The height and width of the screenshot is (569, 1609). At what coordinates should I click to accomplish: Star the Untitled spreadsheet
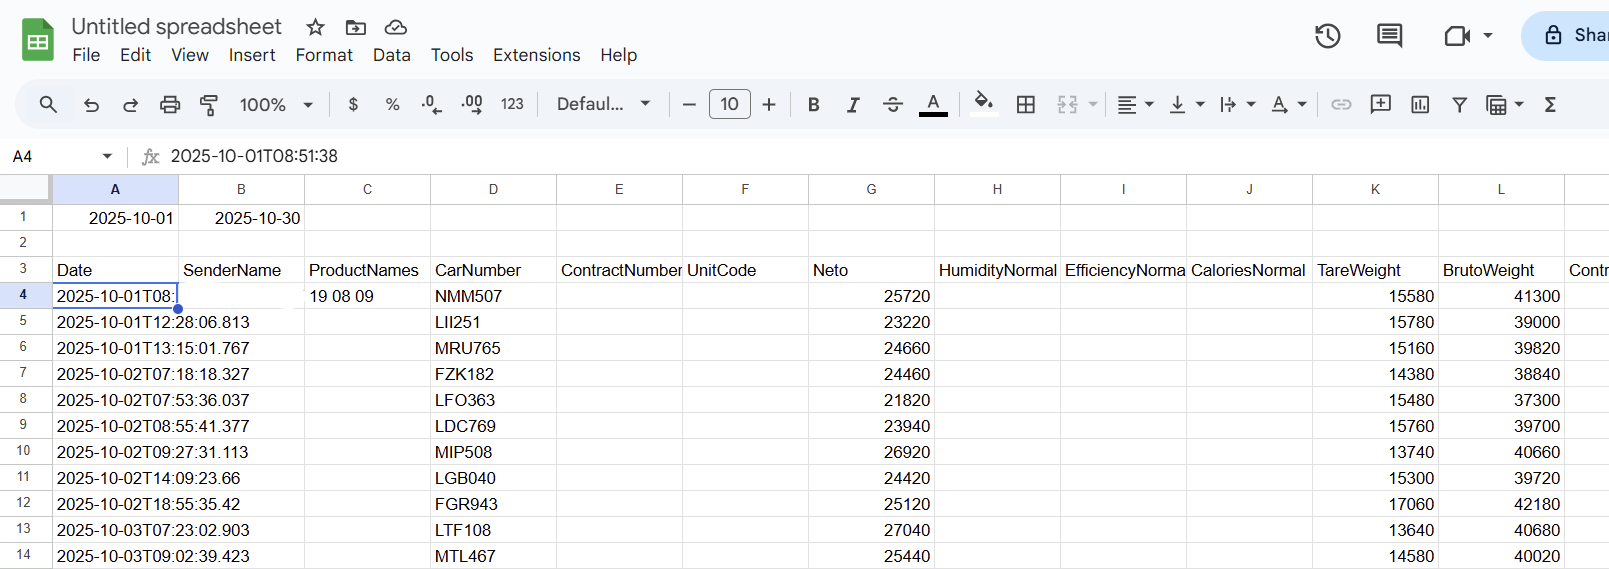click(x=315, y=27)
